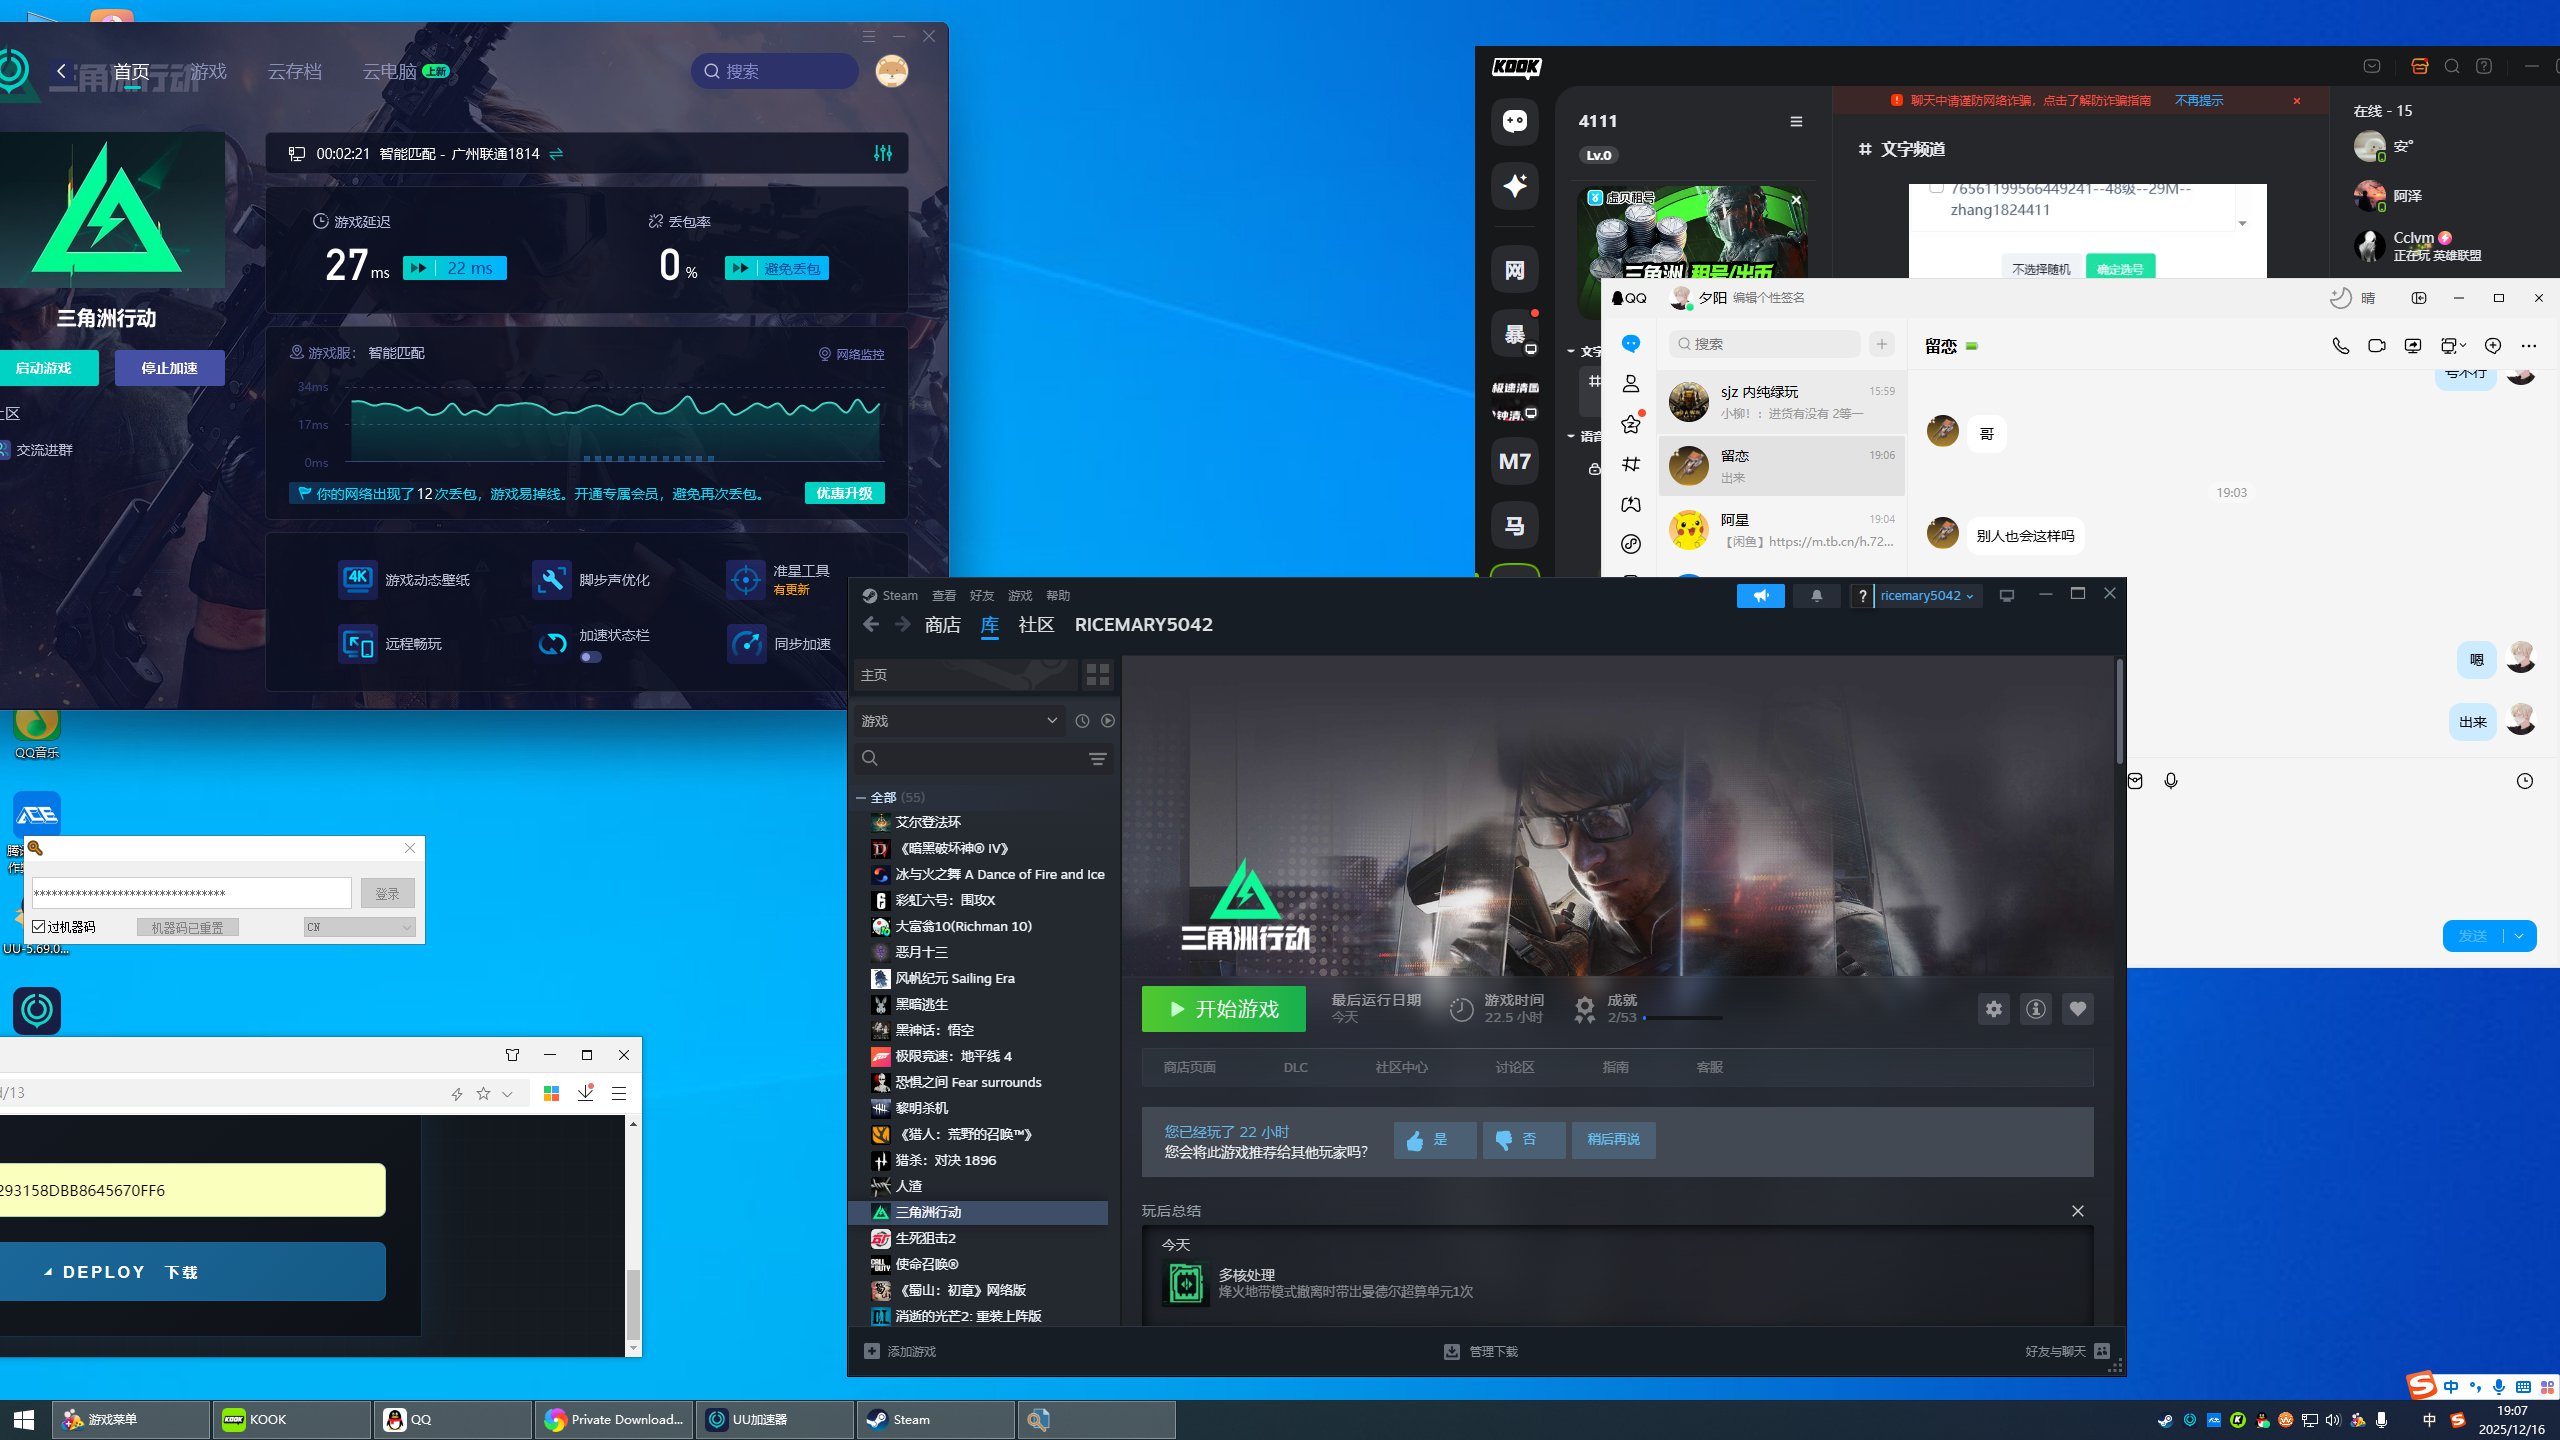The height and width of the screenshot is (1440, 2560).
Task: Expand the 游戏 filter dropdown in Steam library
Action: click(x=957, y=721)
